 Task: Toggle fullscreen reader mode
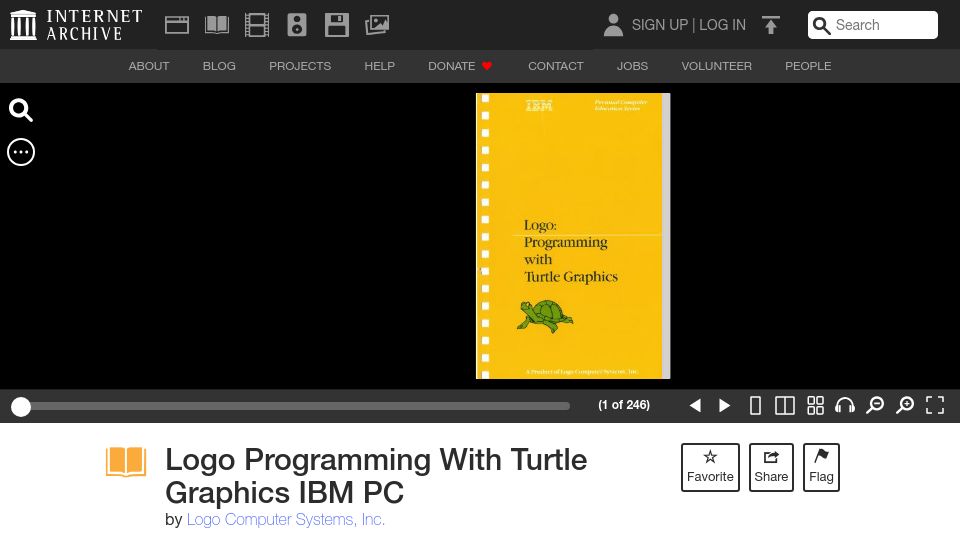(x=935, y=405)
